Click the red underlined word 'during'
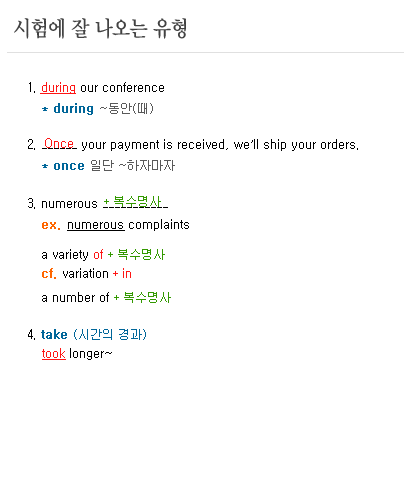 [58, 88]
